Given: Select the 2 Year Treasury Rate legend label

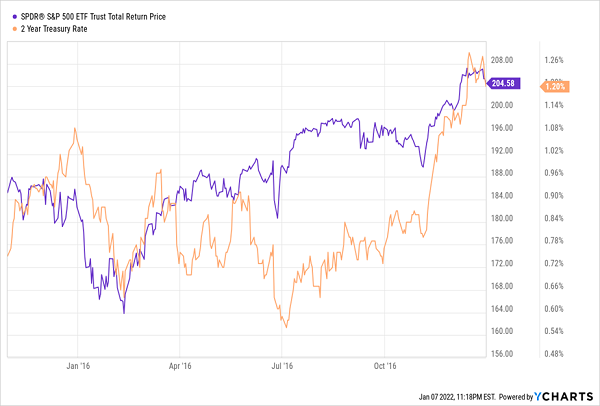Looking at the screenshot, I should [54, 29].
